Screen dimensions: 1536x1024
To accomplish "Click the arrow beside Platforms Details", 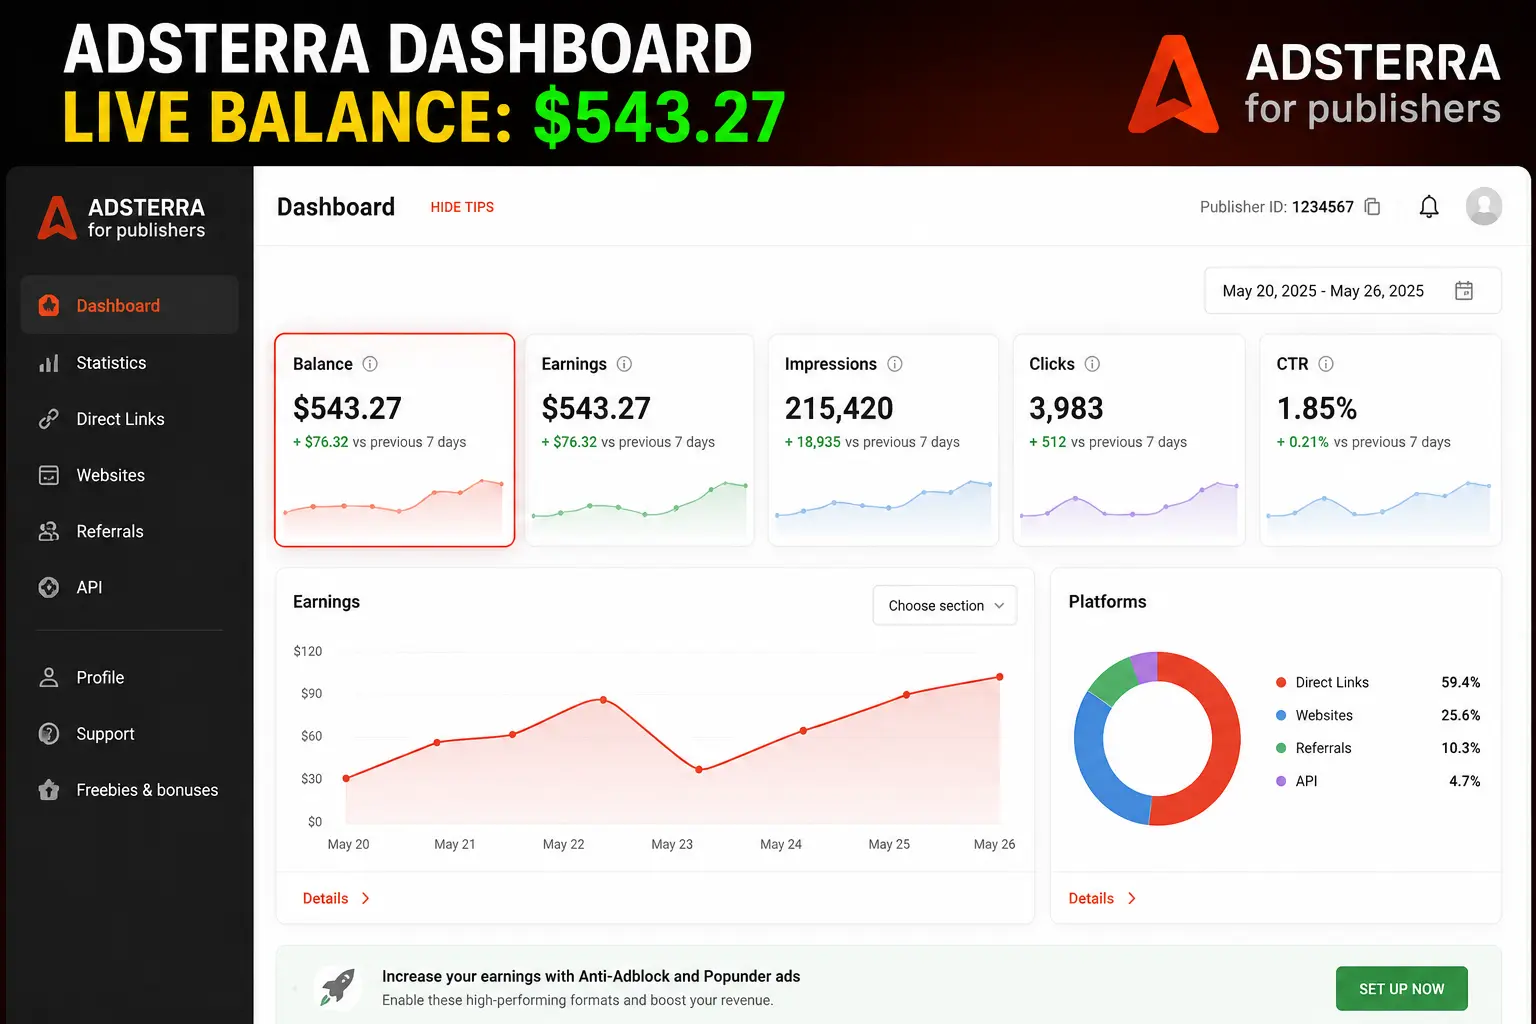I will click(1131, 898).
